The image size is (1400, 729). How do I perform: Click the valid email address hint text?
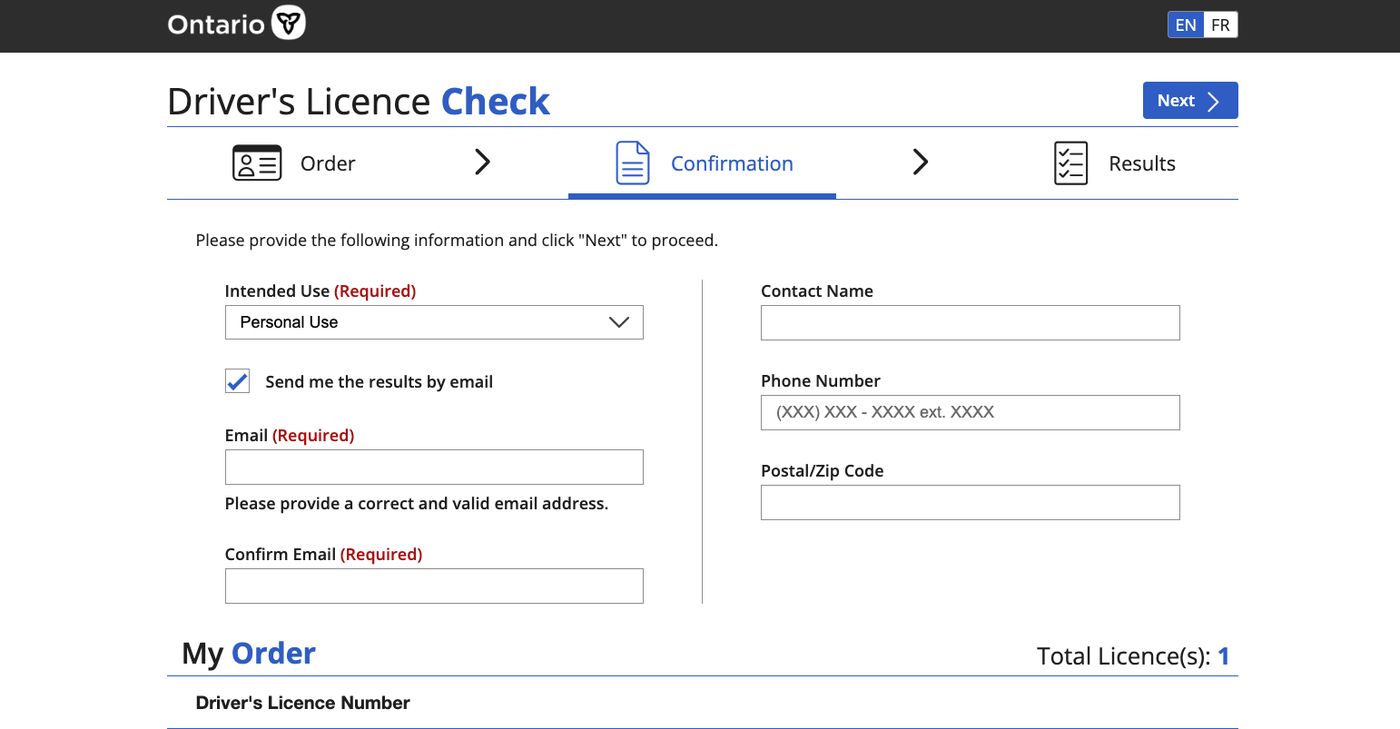tap(416, 503)
